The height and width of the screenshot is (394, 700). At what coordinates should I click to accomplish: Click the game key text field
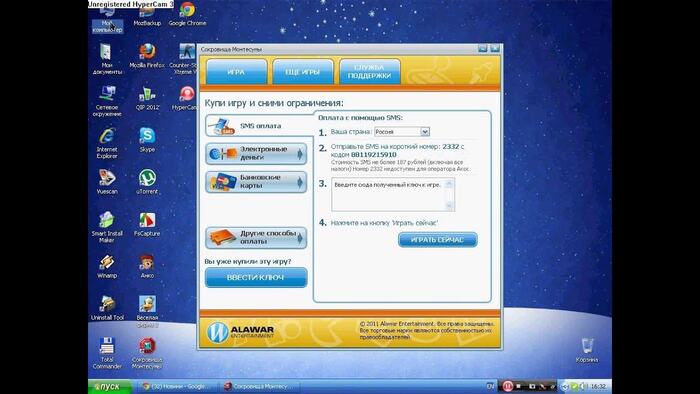coord(393,194)
